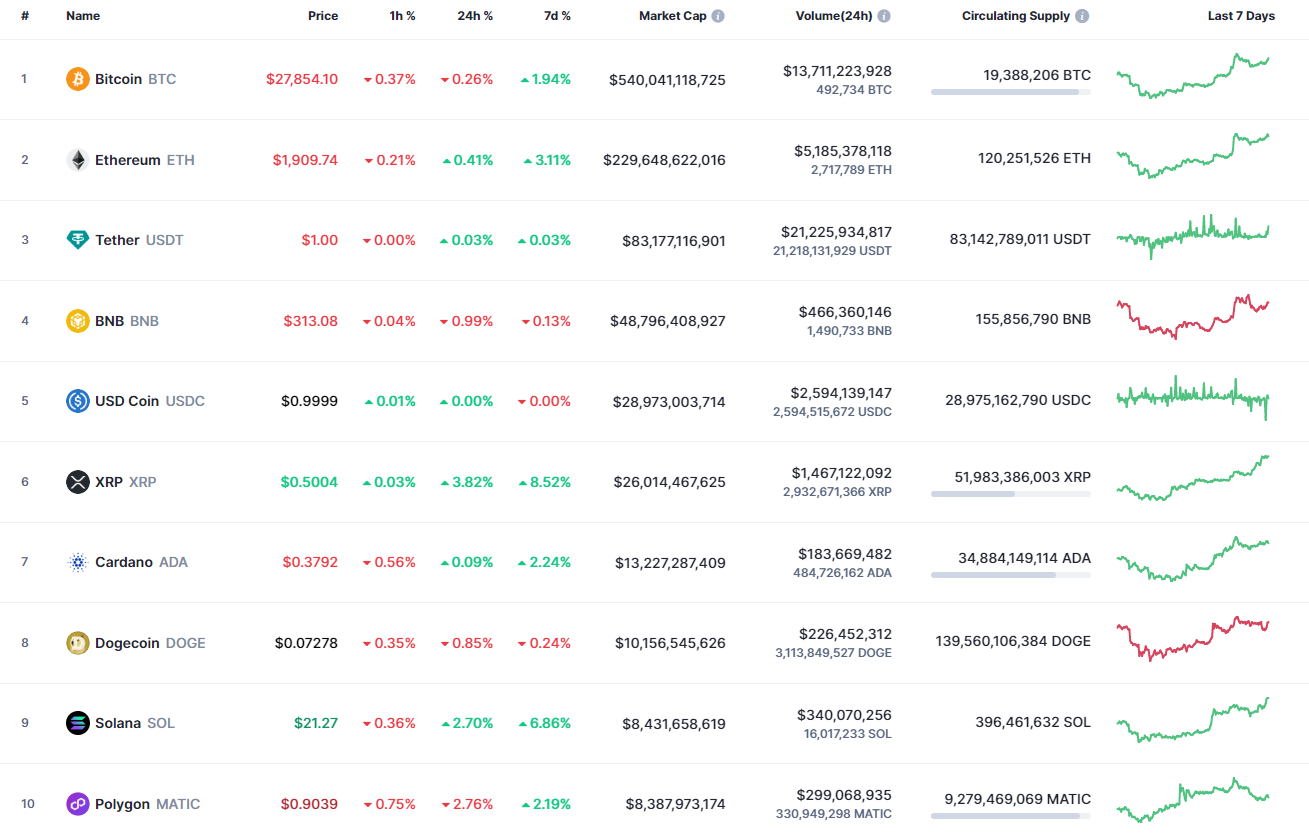Open the Market Cap info tooltip
This screenshot has height=839, width=1309.
[x=716, y=15]
